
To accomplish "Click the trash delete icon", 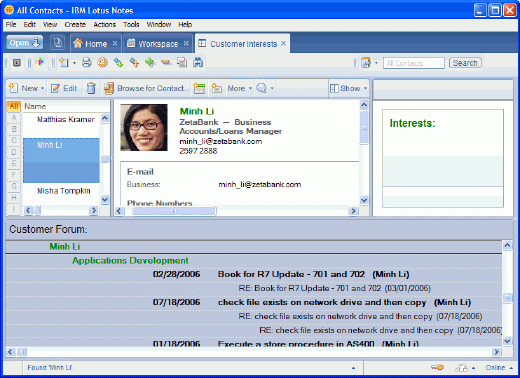I will click(x=91, y=88).
